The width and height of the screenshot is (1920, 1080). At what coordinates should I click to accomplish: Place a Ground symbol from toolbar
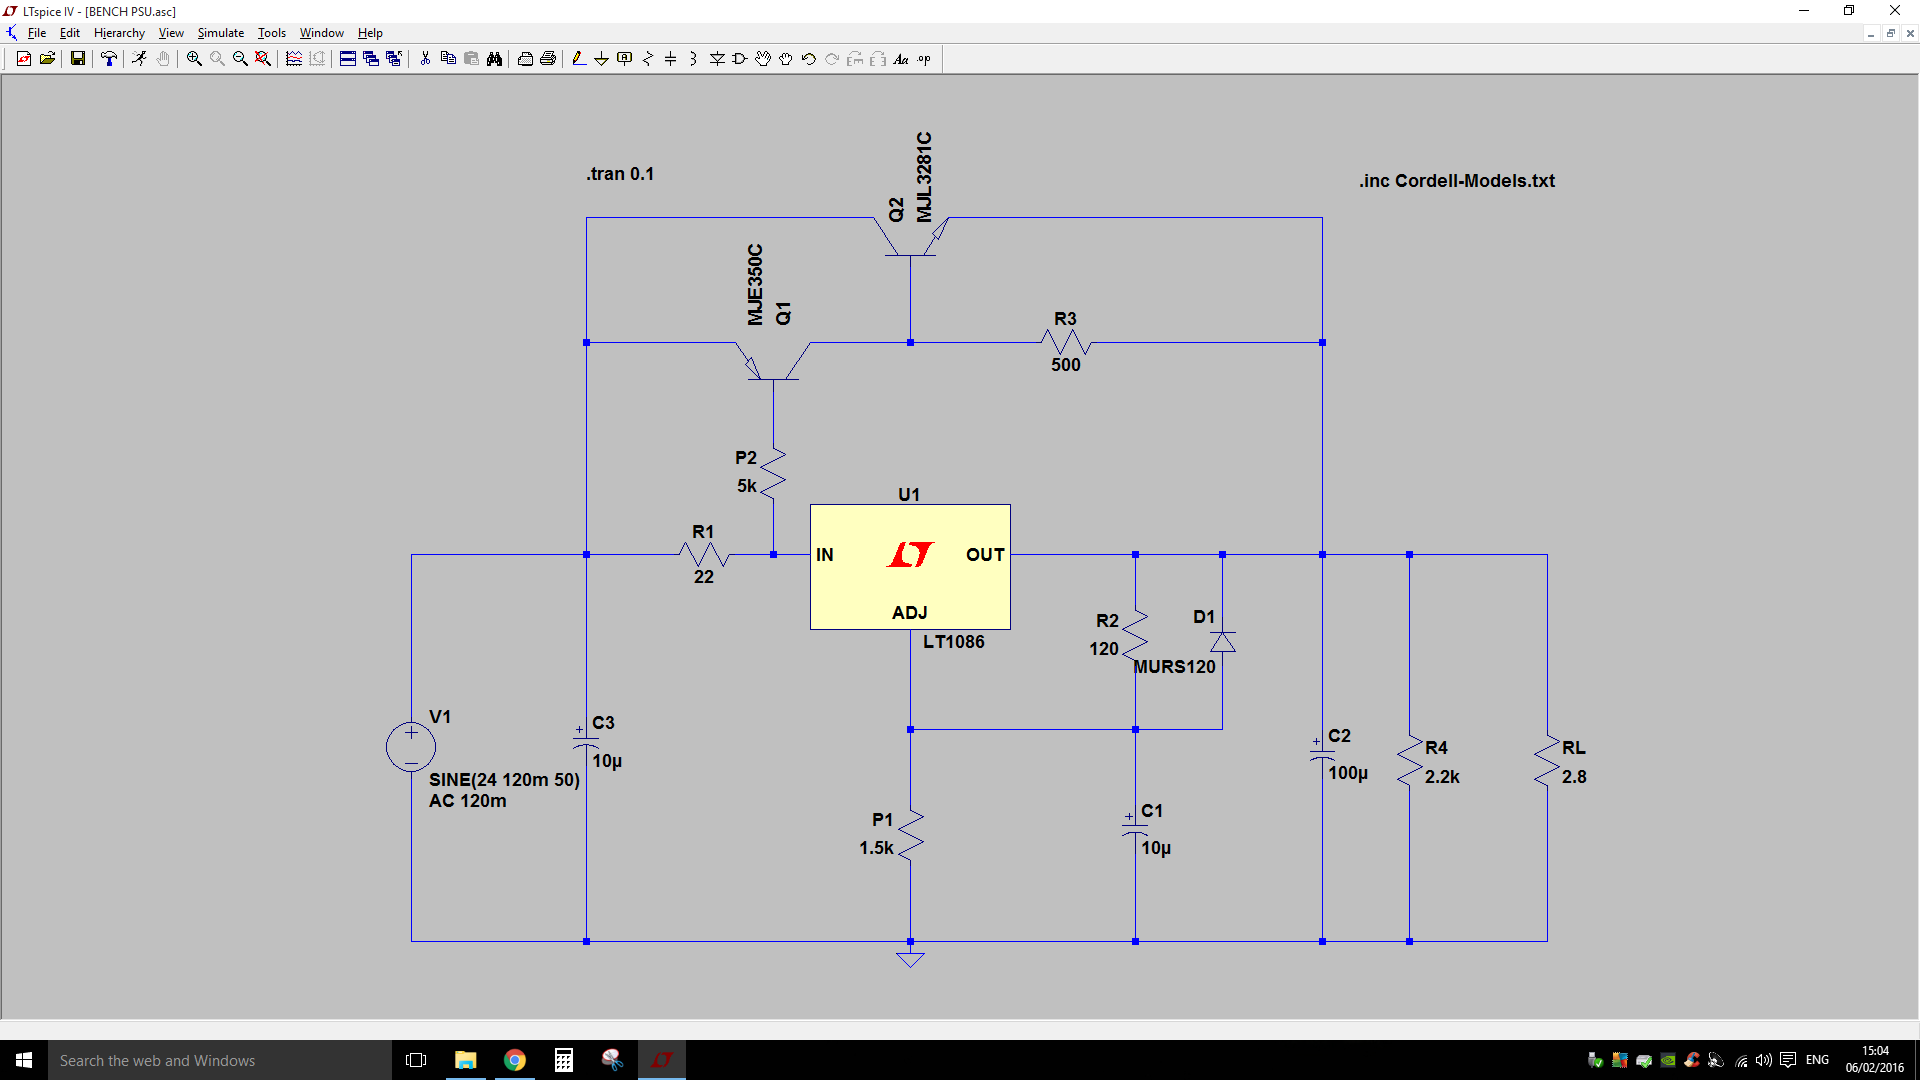[x=602, y=59]
